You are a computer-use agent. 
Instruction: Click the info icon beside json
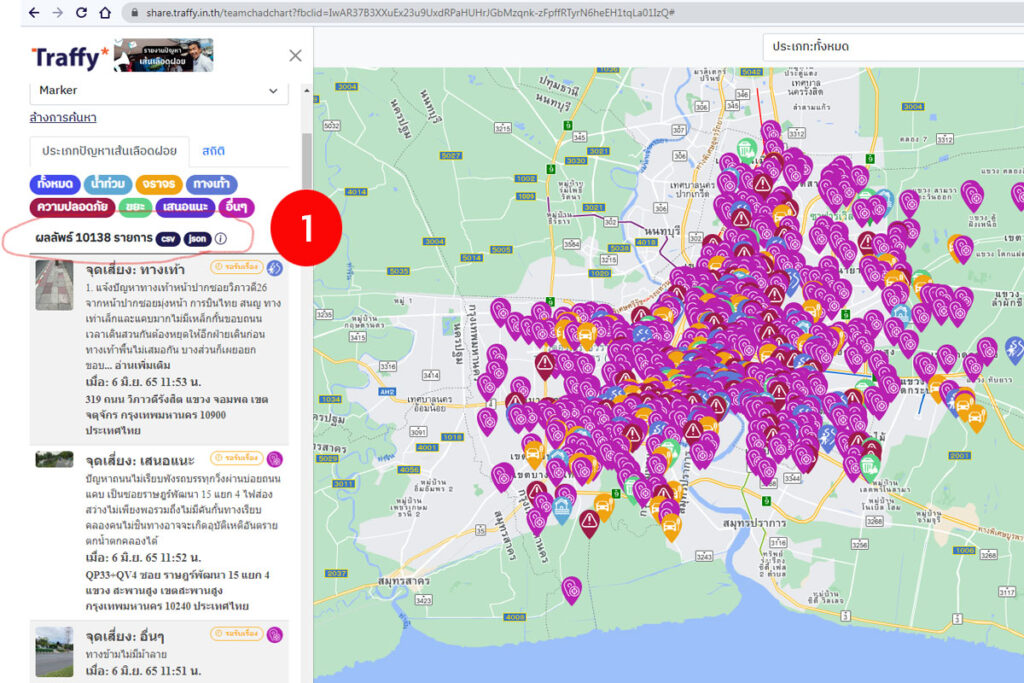(x=221, y=238)
